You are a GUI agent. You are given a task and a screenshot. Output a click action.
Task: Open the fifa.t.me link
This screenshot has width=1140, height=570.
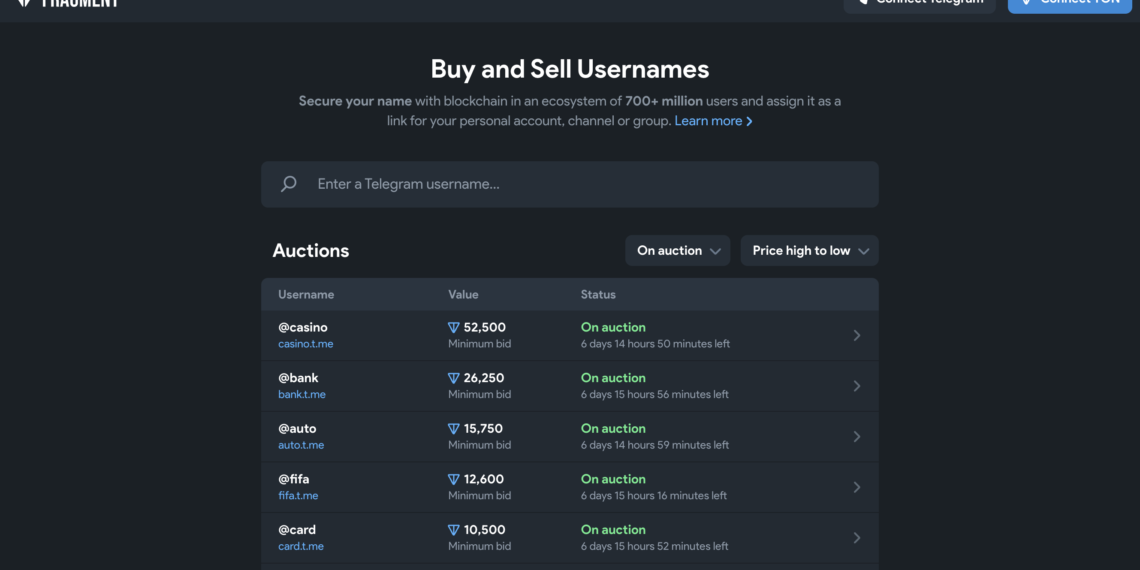(x=298, y=496)
